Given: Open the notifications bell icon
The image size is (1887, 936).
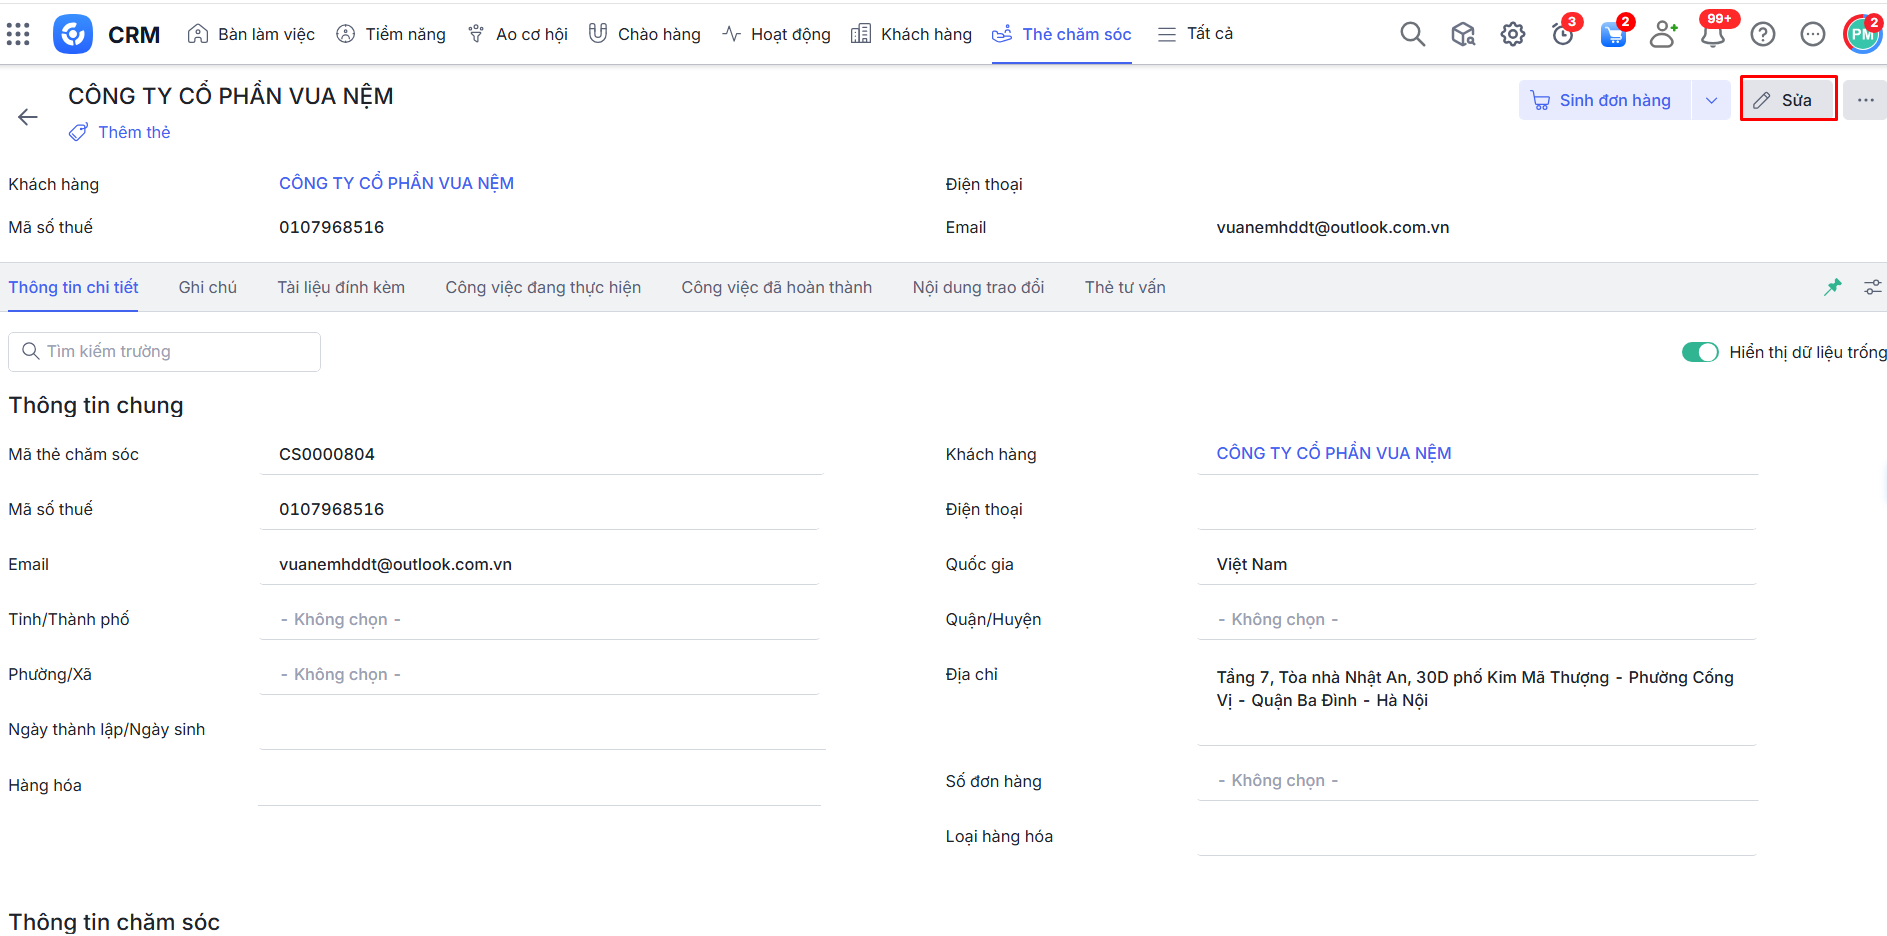Looking at the screenshot, I should coord(1712,35).
